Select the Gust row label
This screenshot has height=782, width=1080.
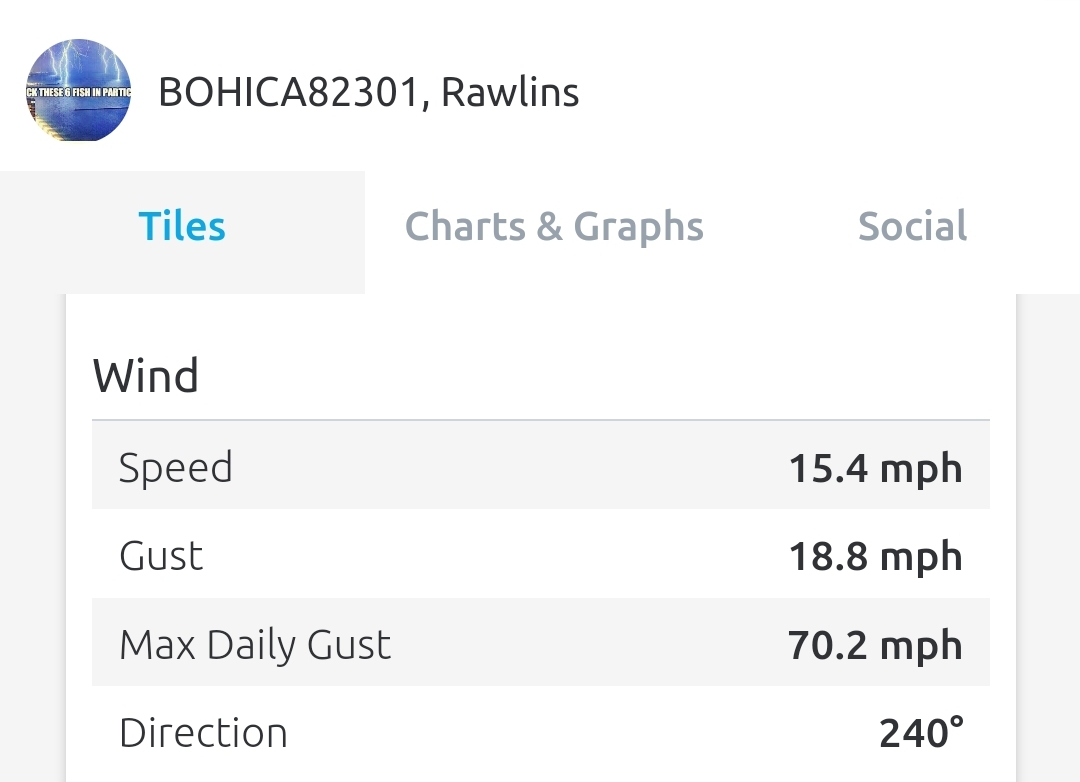click(161, 556)
